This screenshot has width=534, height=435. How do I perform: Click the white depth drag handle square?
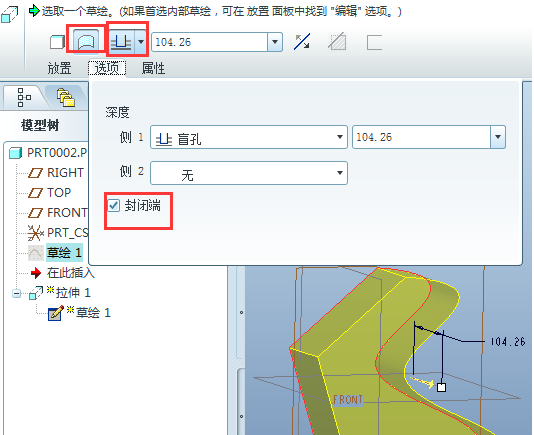pyautogui.click(x=441, y=387)
